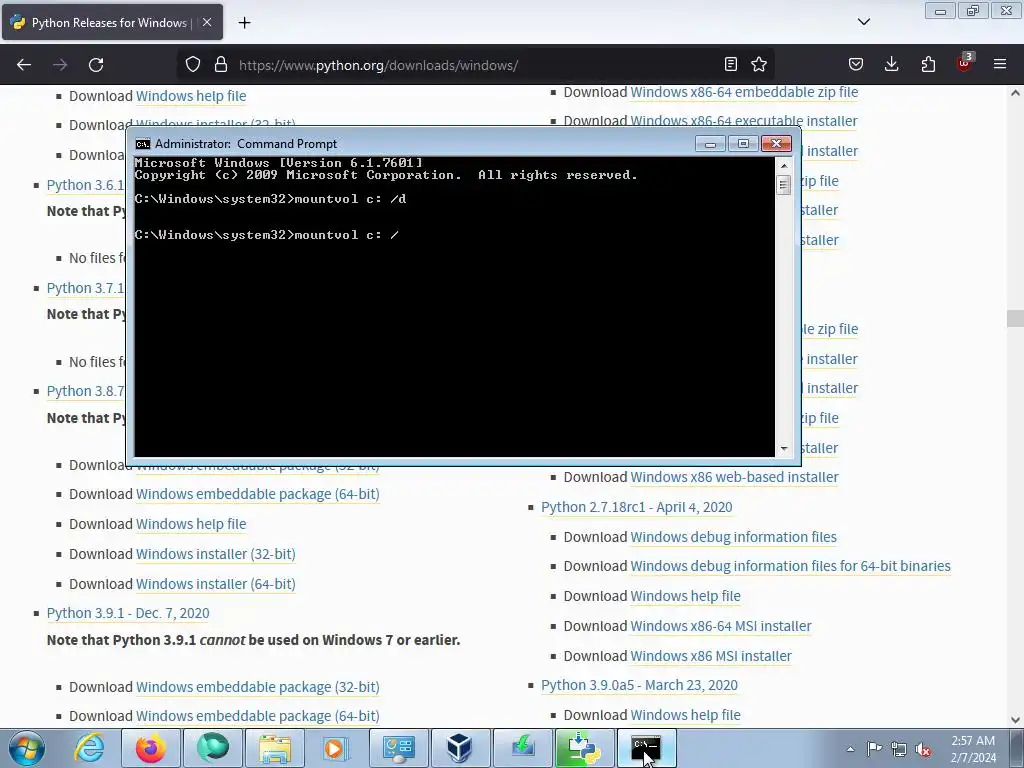Open the Windows Start orb

pyautogui.click(x=27, y=748)
